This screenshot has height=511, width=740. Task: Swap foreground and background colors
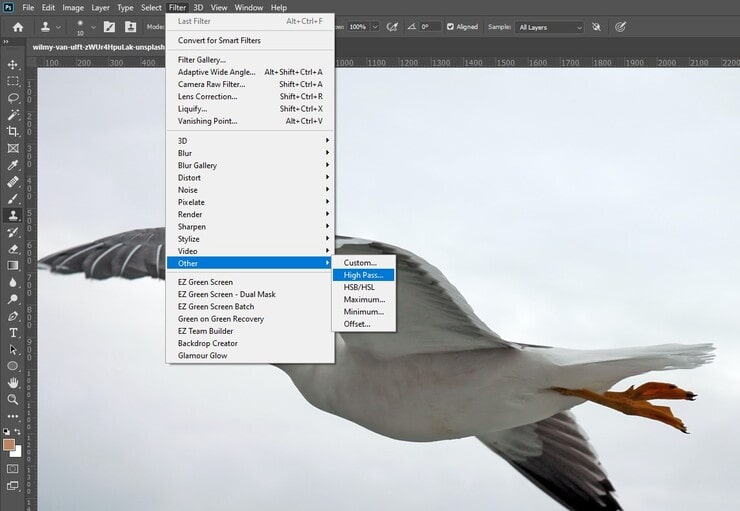pyautogui.click(x=17, y=431)
